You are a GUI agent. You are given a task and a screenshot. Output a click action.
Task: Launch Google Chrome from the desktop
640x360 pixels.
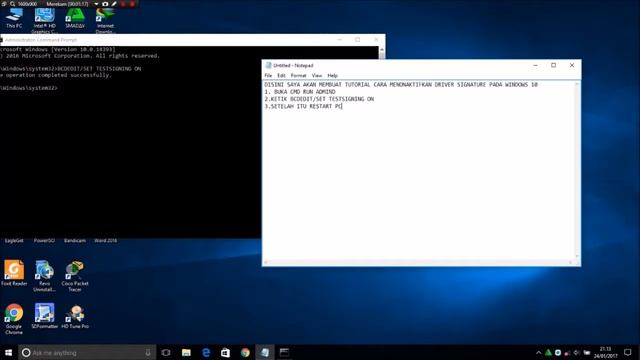pyautogui.click(x=14, y=319)
